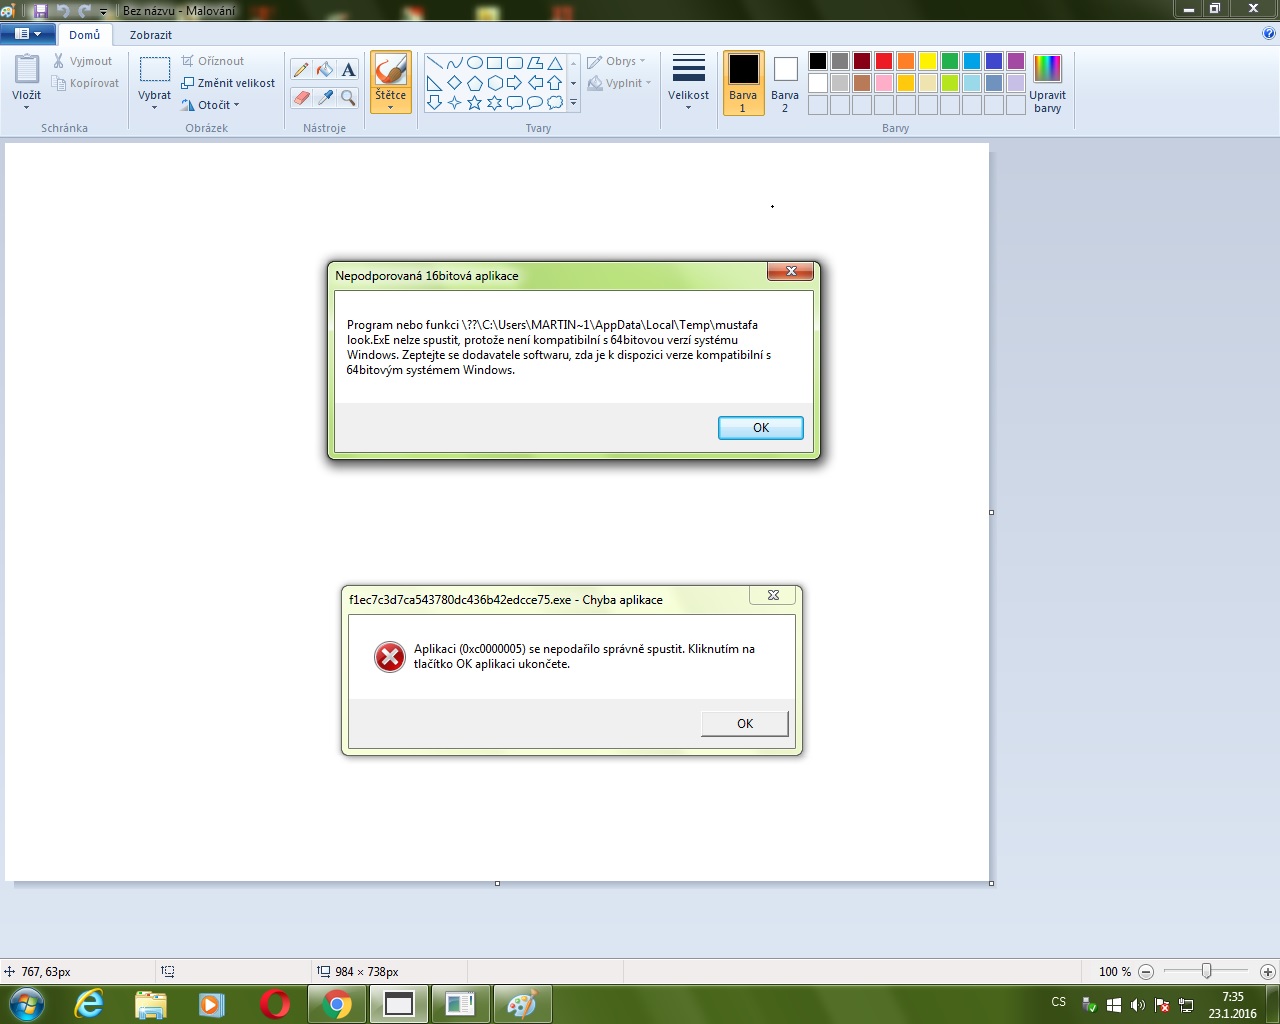Click the Vybrat rectangular selection button
The image size is (1280, 1024).
[x=154, y=71]
